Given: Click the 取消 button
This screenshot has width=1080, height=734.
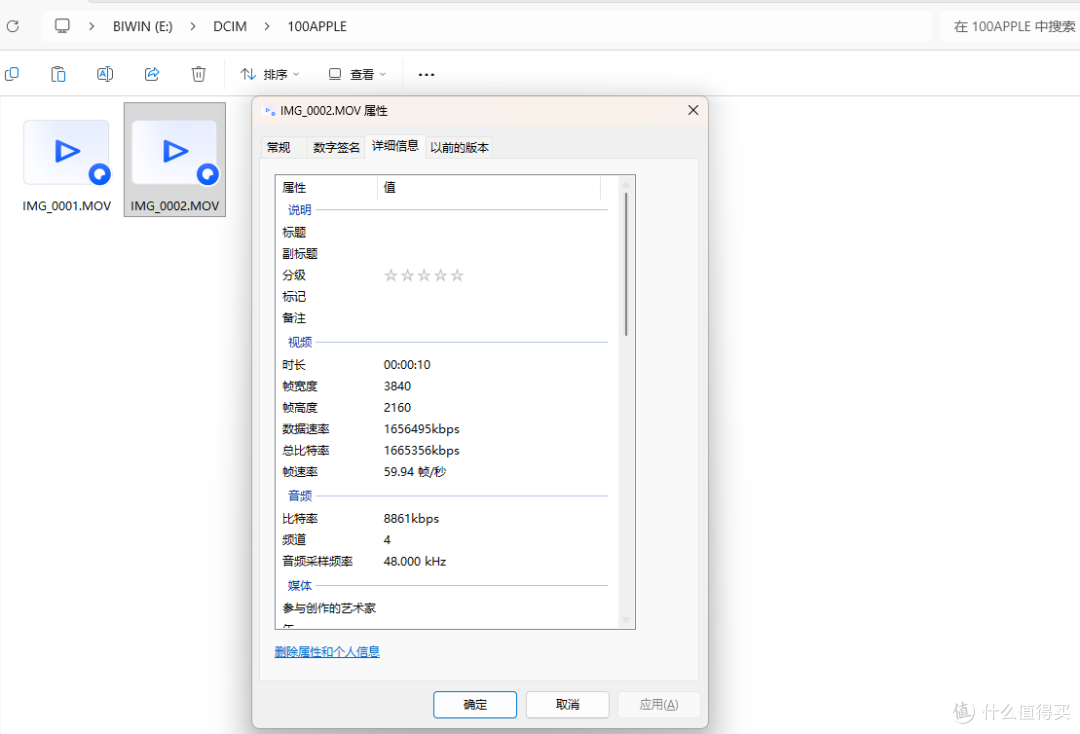Looking at the screenshot, I should click(x=568, y=704).
